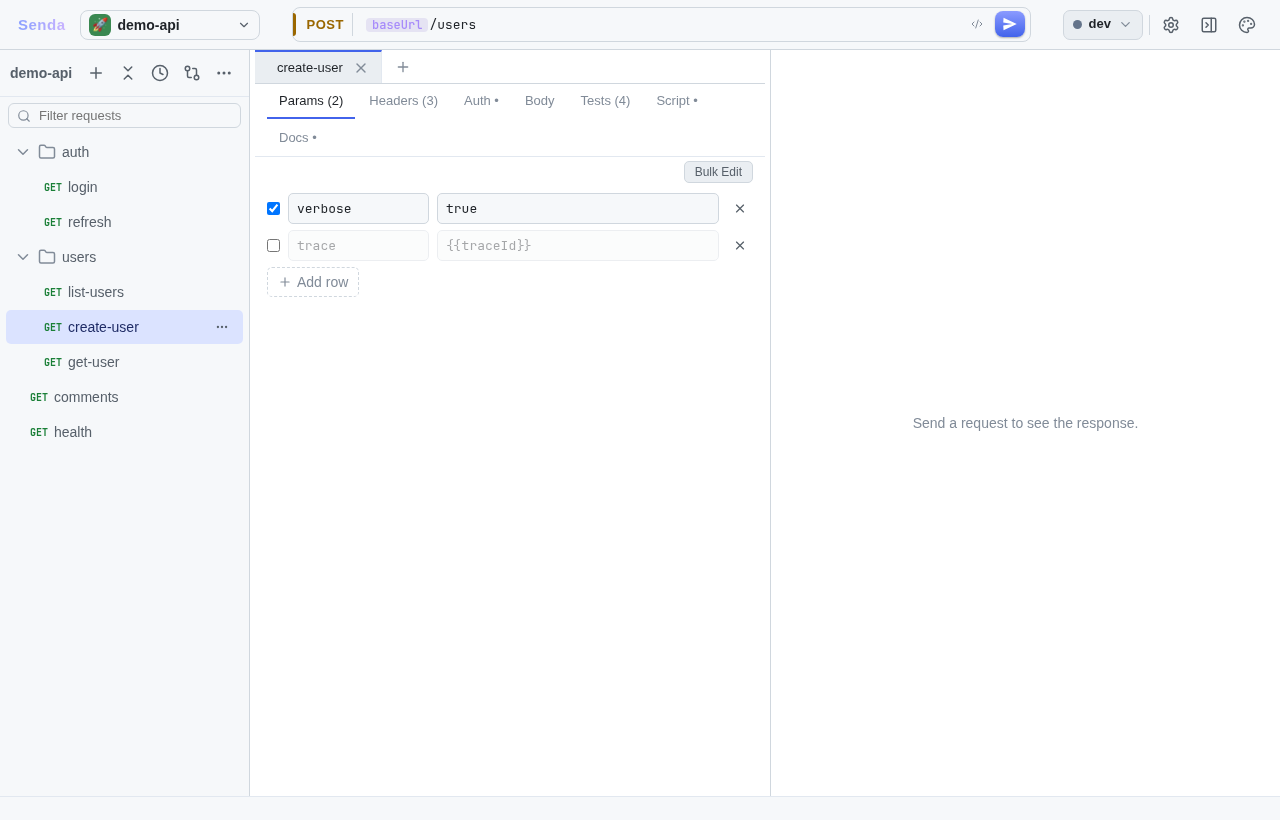Open the demo-api workspace dropdown
1280x820 pixels.
[170, 25]
